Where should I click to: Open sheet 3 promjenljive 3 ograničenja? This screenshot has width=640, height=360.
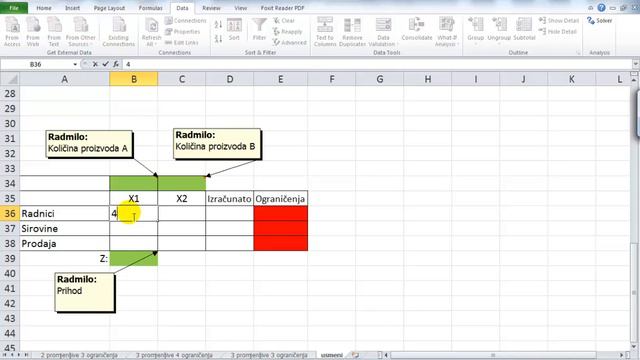pos(269,356)
